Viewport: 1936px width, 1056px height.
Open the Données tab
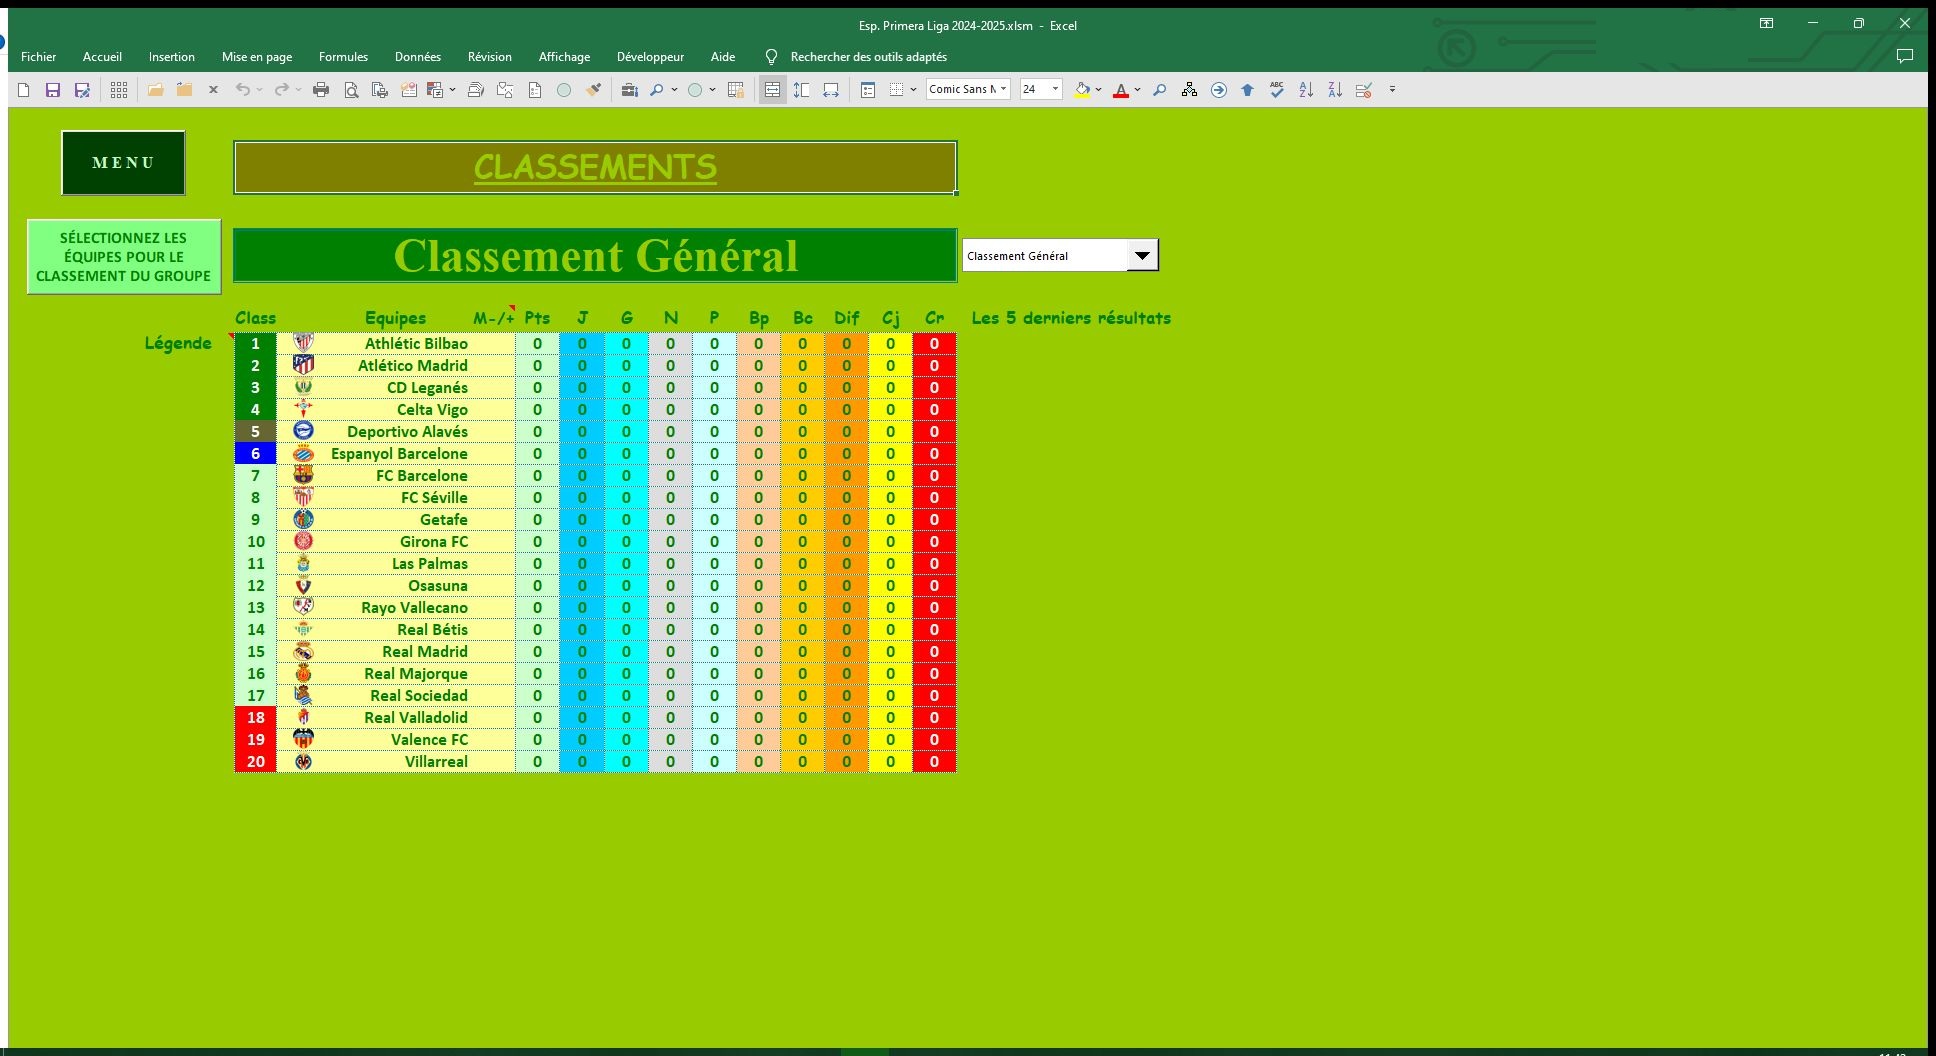point(418,57)
